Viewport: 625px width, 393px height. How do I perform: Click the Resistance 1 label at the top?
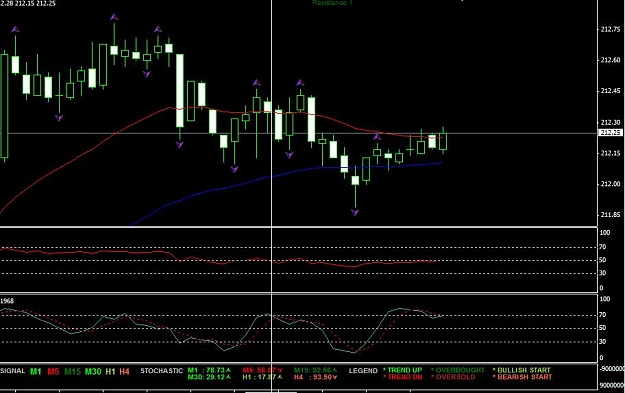(332, 3)
